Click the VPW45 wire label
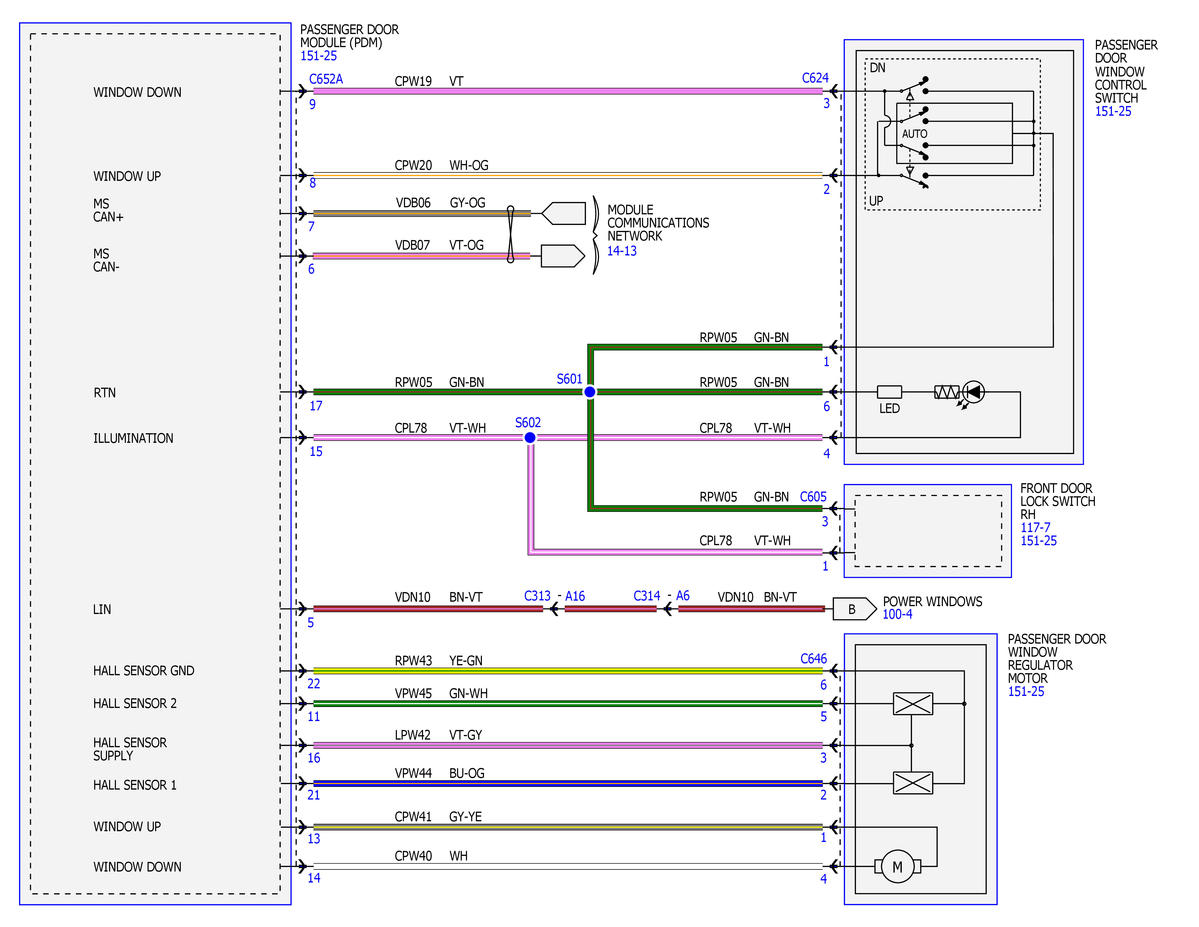 point(413,694)
